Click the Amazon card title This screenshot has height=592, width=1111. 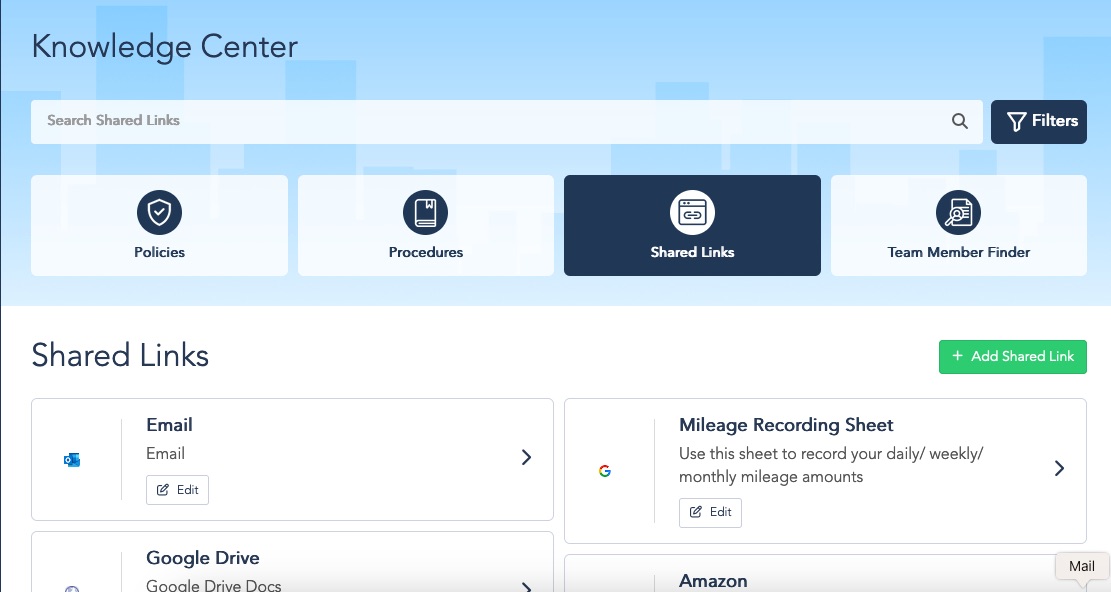713,581
